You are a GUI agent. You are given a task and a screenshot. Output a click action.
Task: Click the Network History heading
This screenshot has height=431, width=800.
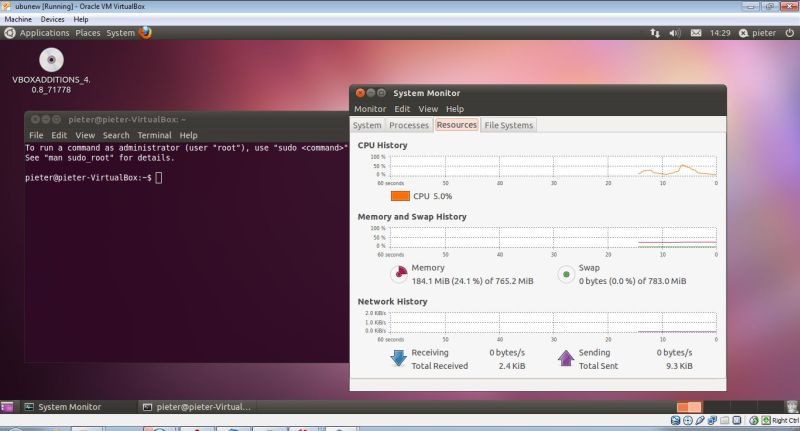(392, 301)
